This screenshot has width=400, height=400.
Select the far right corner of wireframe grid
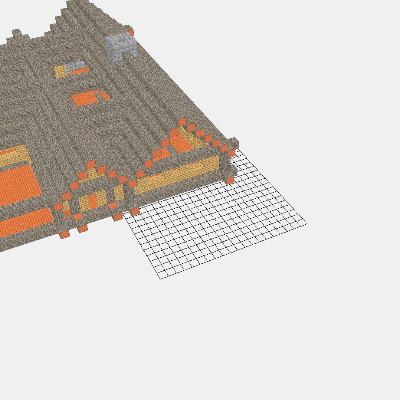click(x=306, y=223)
